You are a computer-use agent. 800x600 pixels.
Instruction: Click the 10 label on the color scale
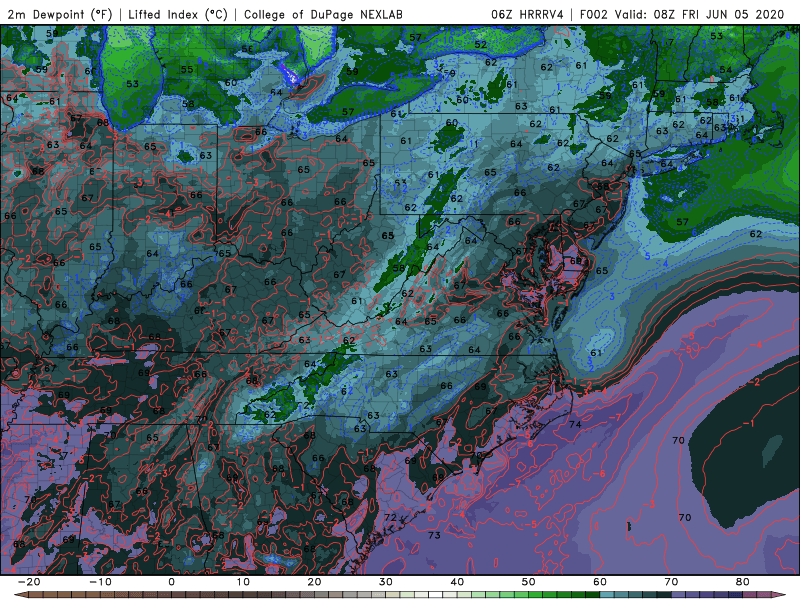point(243,582)
